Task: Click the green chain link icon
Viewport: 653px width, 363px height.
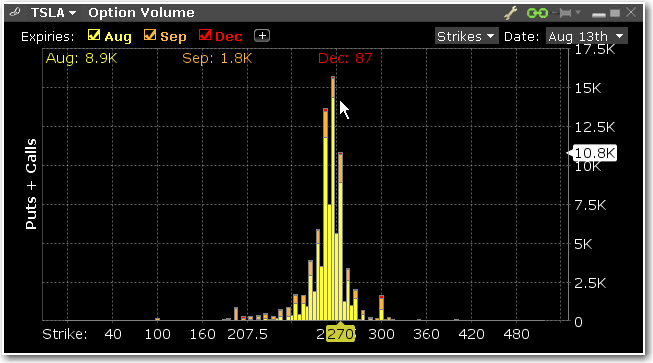Action: [x=537, y=13]
